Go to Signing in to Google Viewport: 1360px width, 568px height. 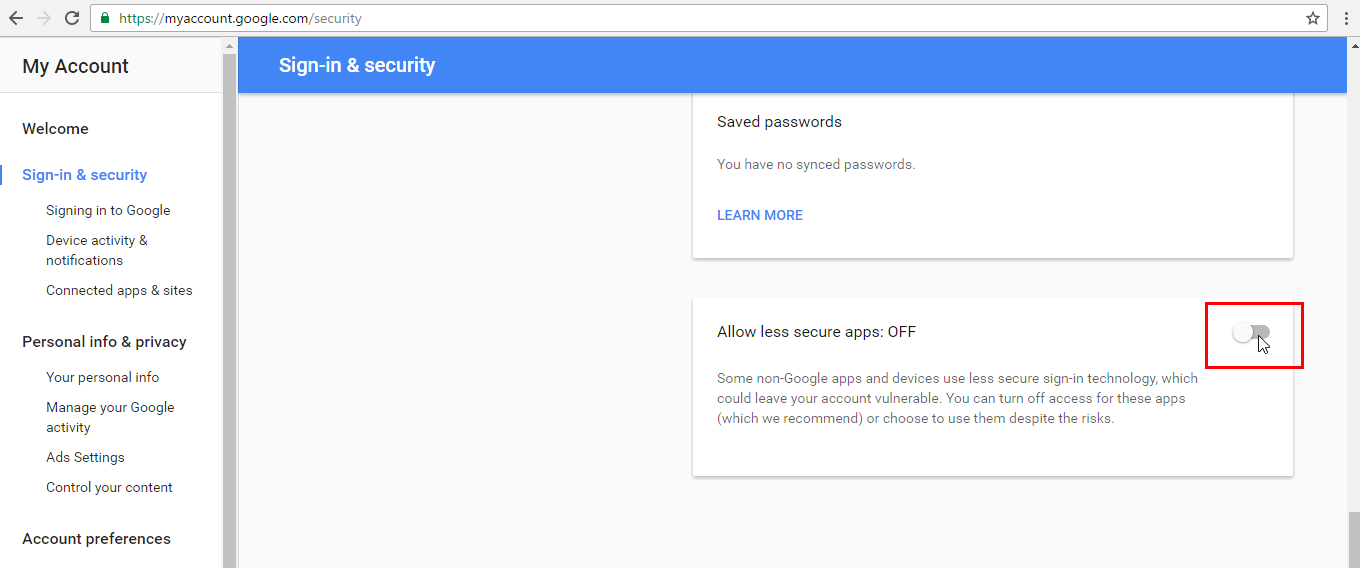pos(108,210)
